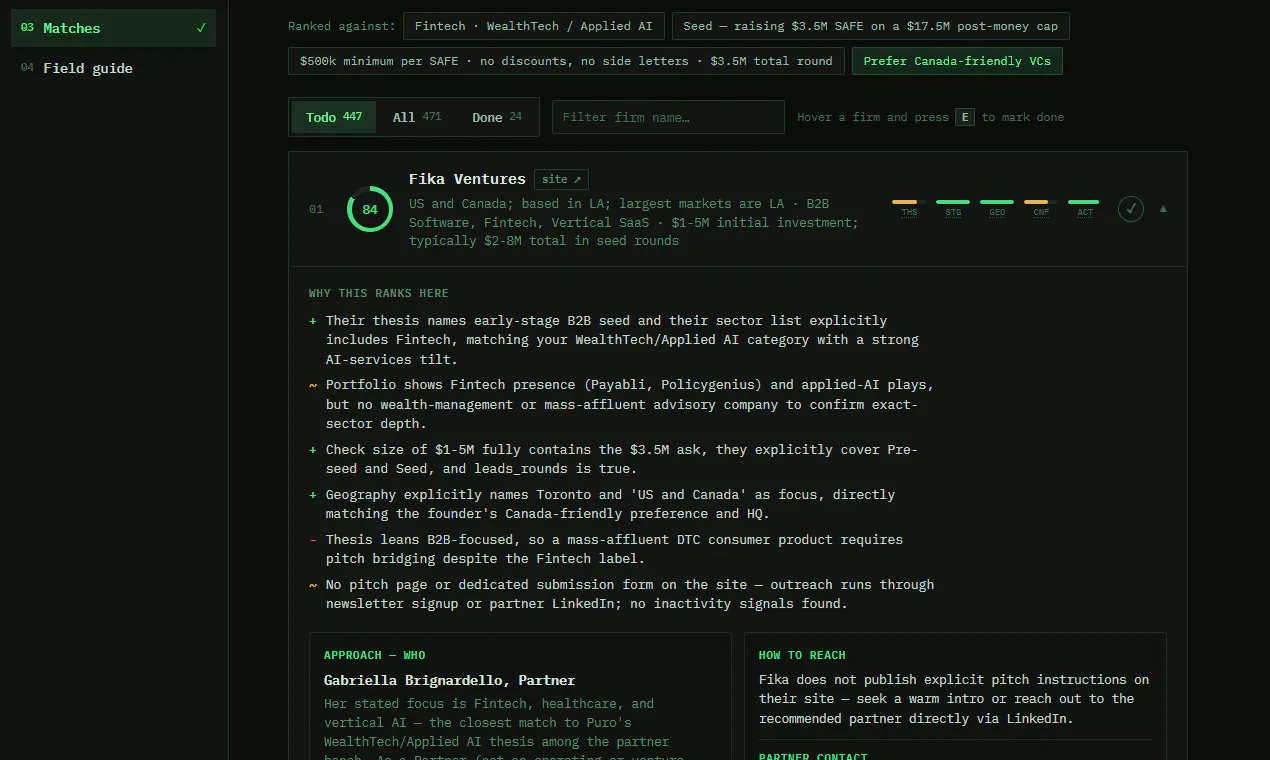Mark Fika Ventures done with the round checkmark button
Image resolution: width=1270 pixels, height=760 pixels.
(x=1131, y=209)
